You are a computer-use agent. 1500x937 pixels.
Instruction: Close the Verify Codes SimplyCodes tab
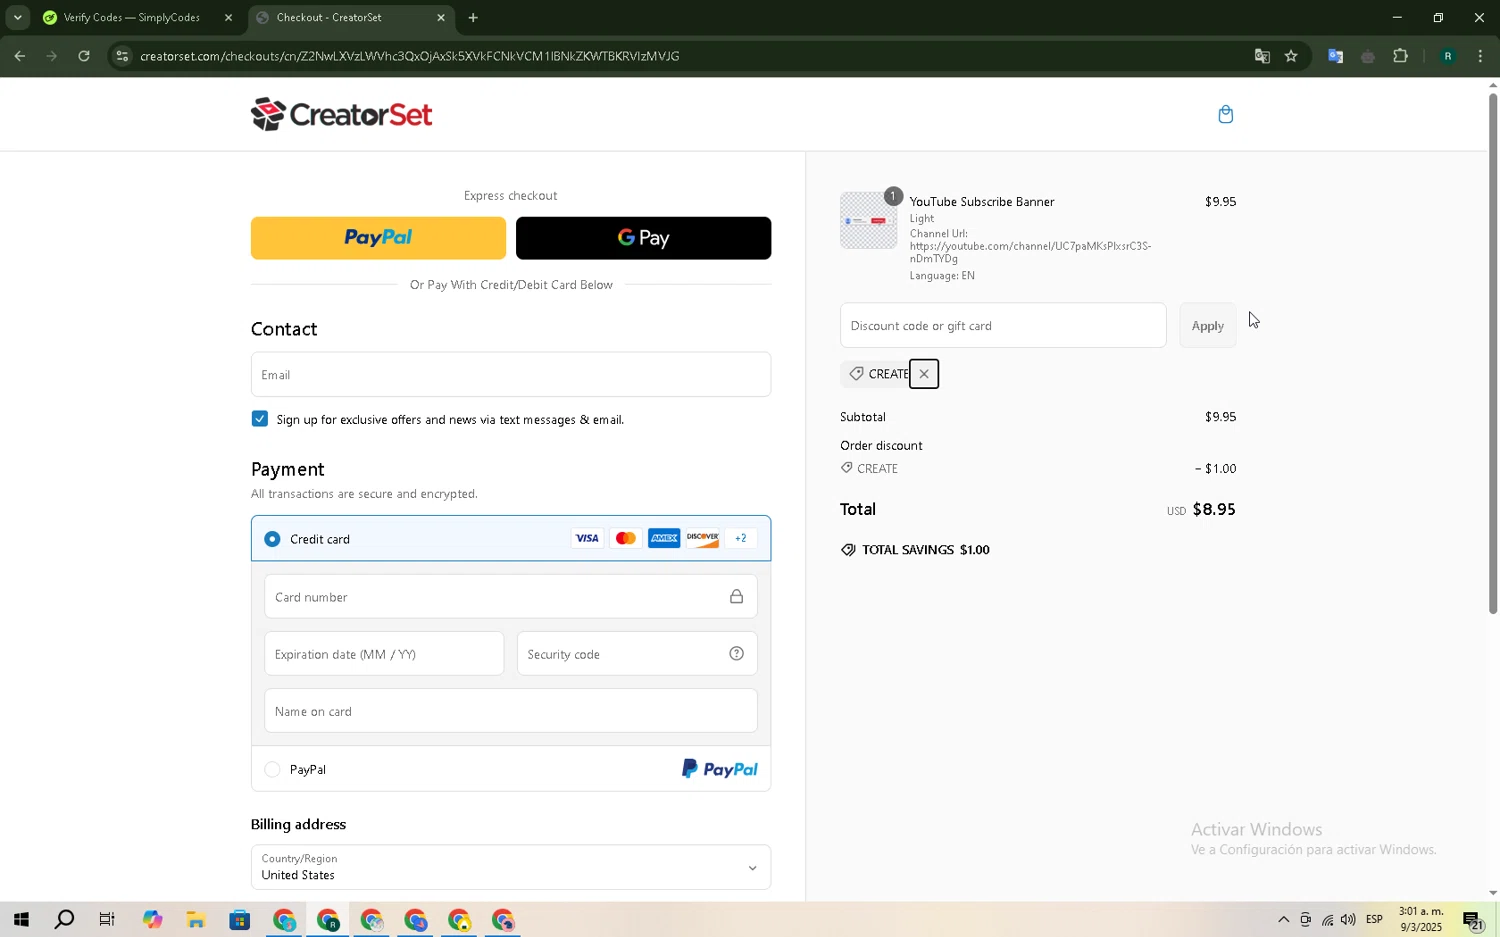click(228, 17)
